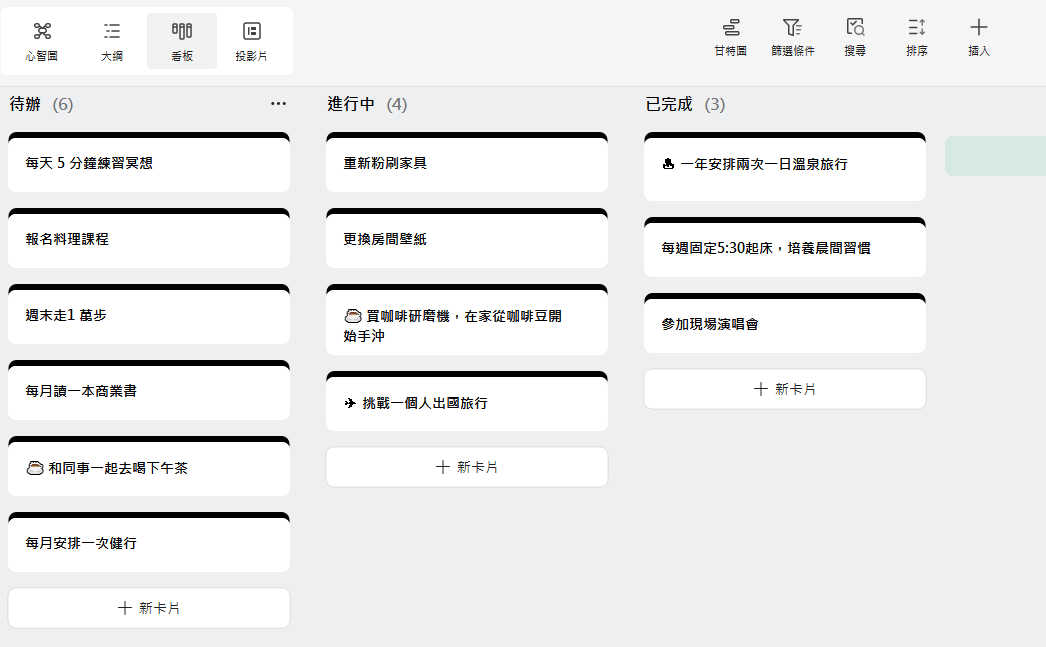Click the green placeholder to add column

(x=995, y=156)
